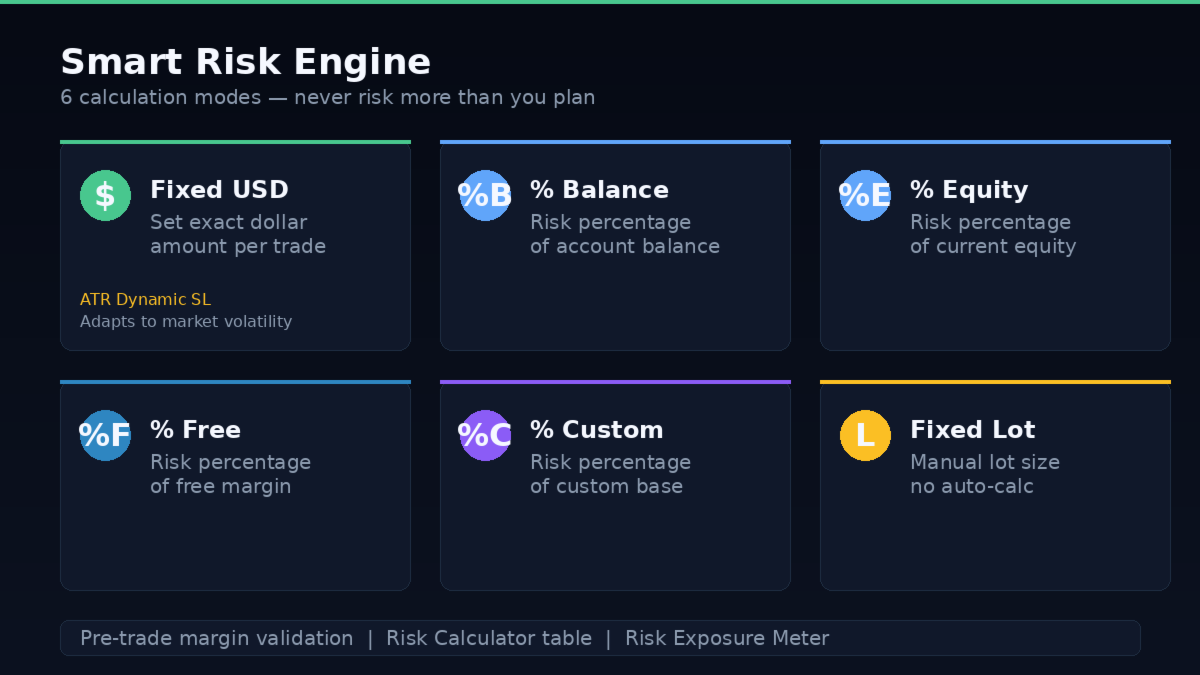Screen dimensions: 1200x675
Task: Show the Risk Exposure Meter
Action: (x=727, y=638)
